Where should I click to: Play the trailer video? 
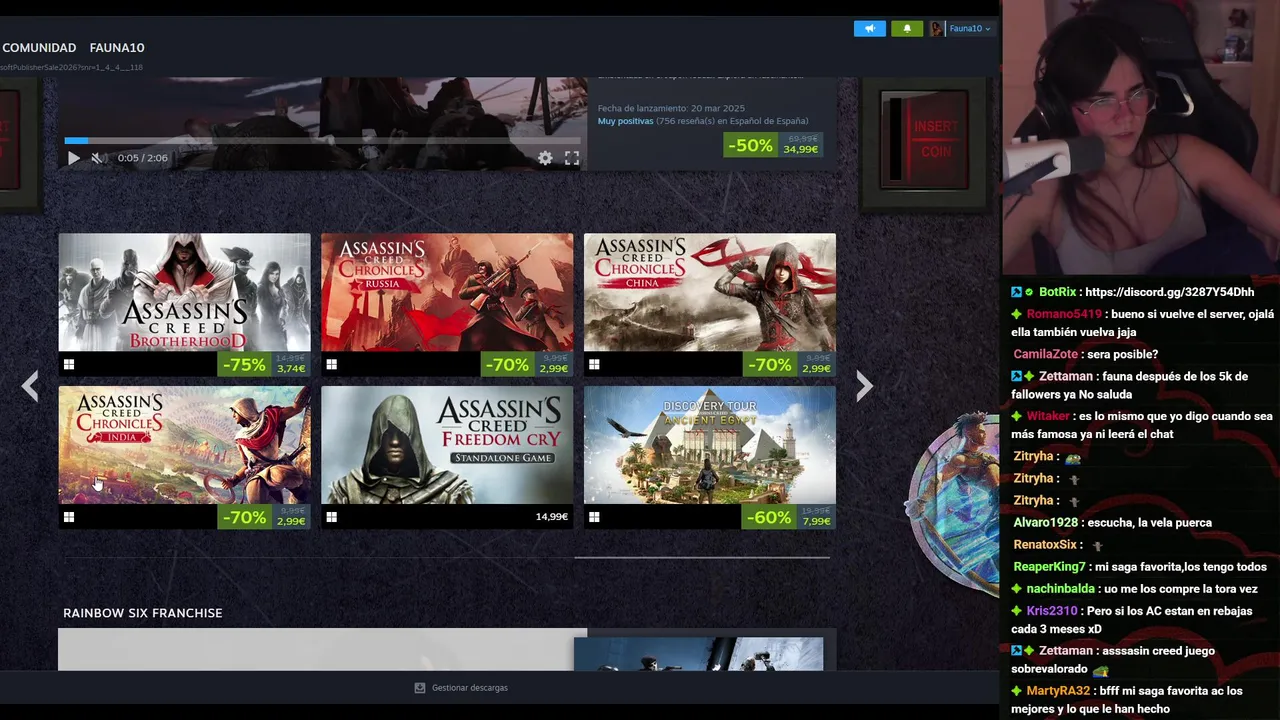(x=73, y=158)
